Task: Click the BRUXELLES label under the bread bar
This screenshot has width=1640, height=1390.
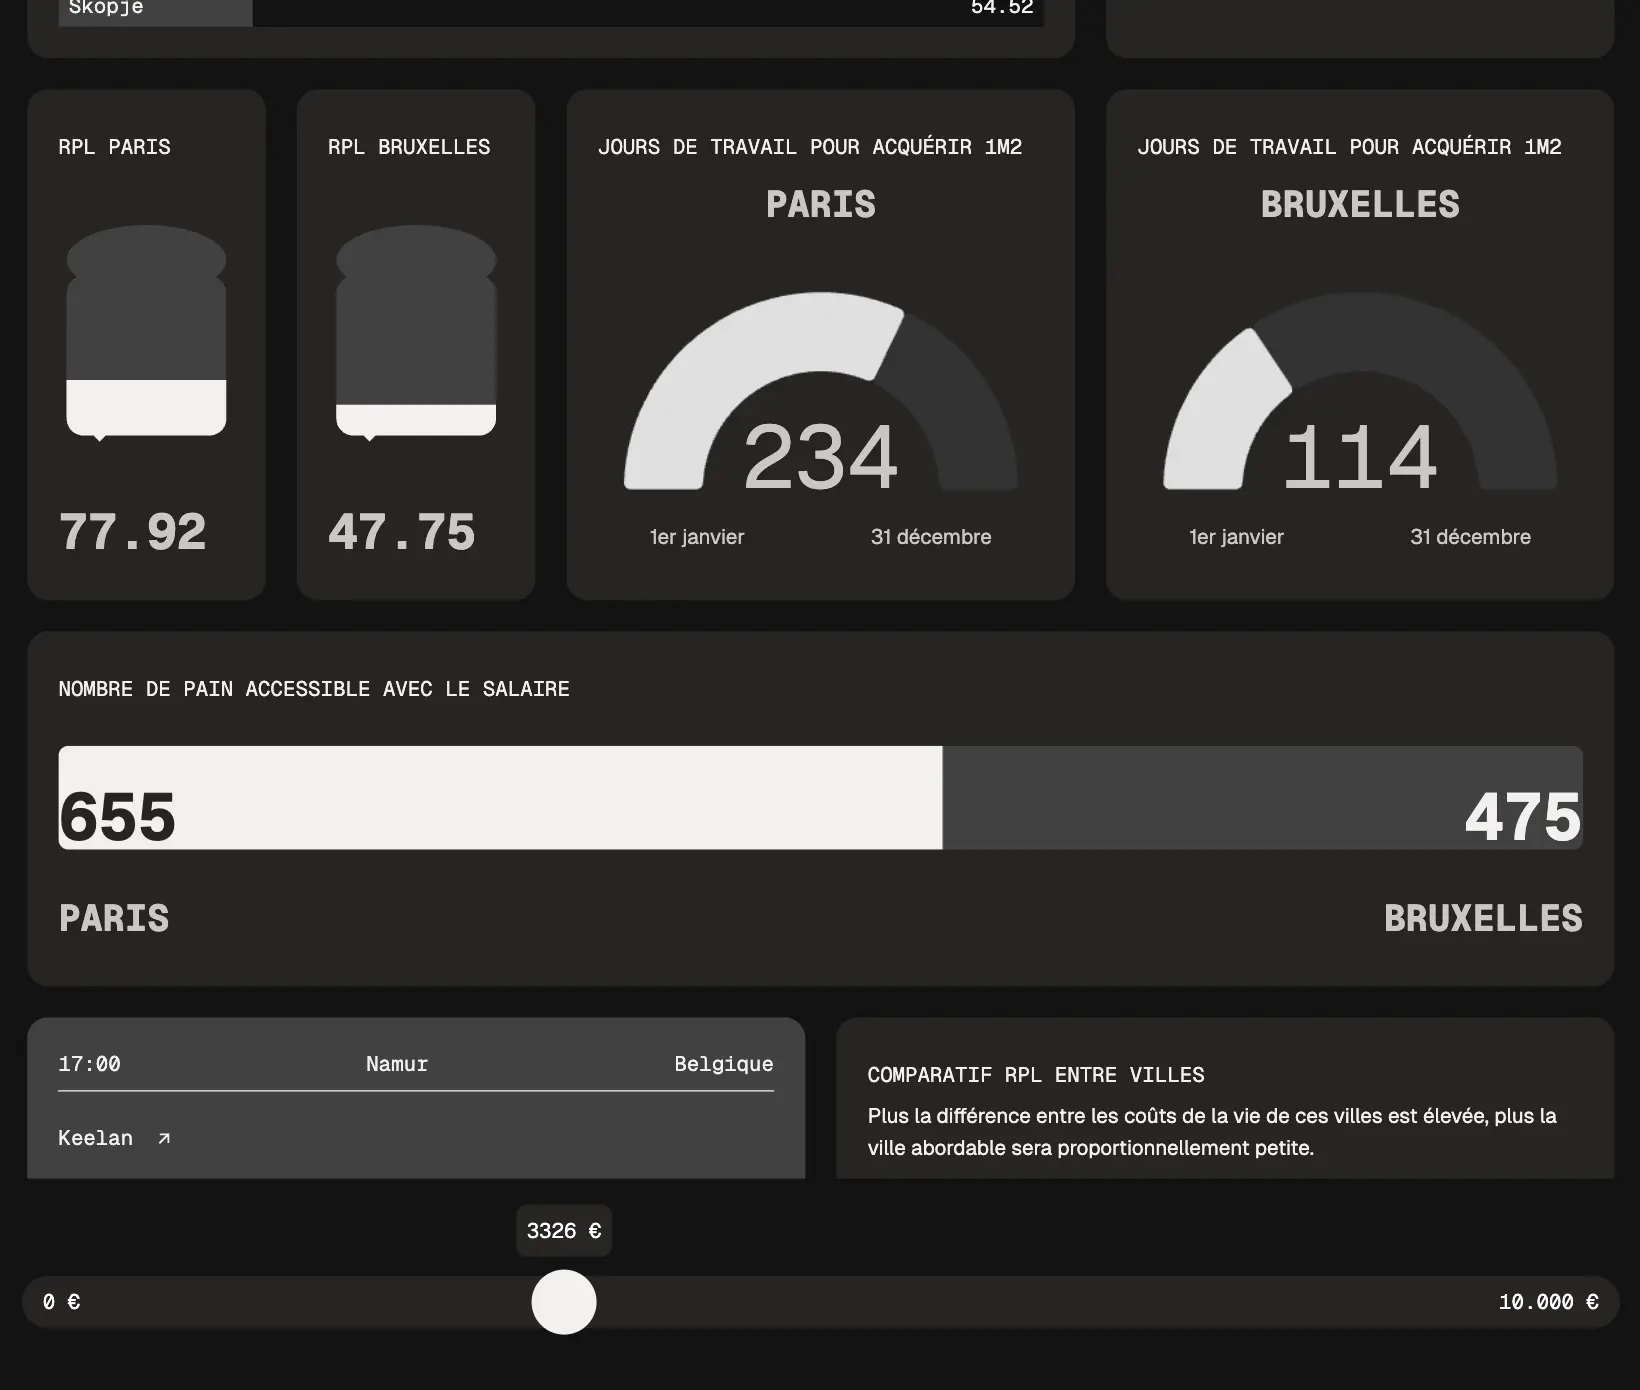Action: [x=1484, y=917]
